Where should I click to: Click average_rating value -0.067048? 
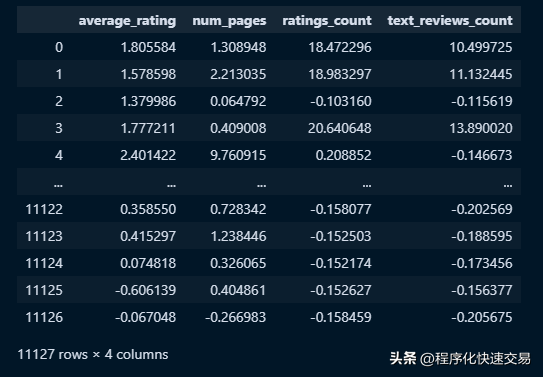(x=145, y=317)
